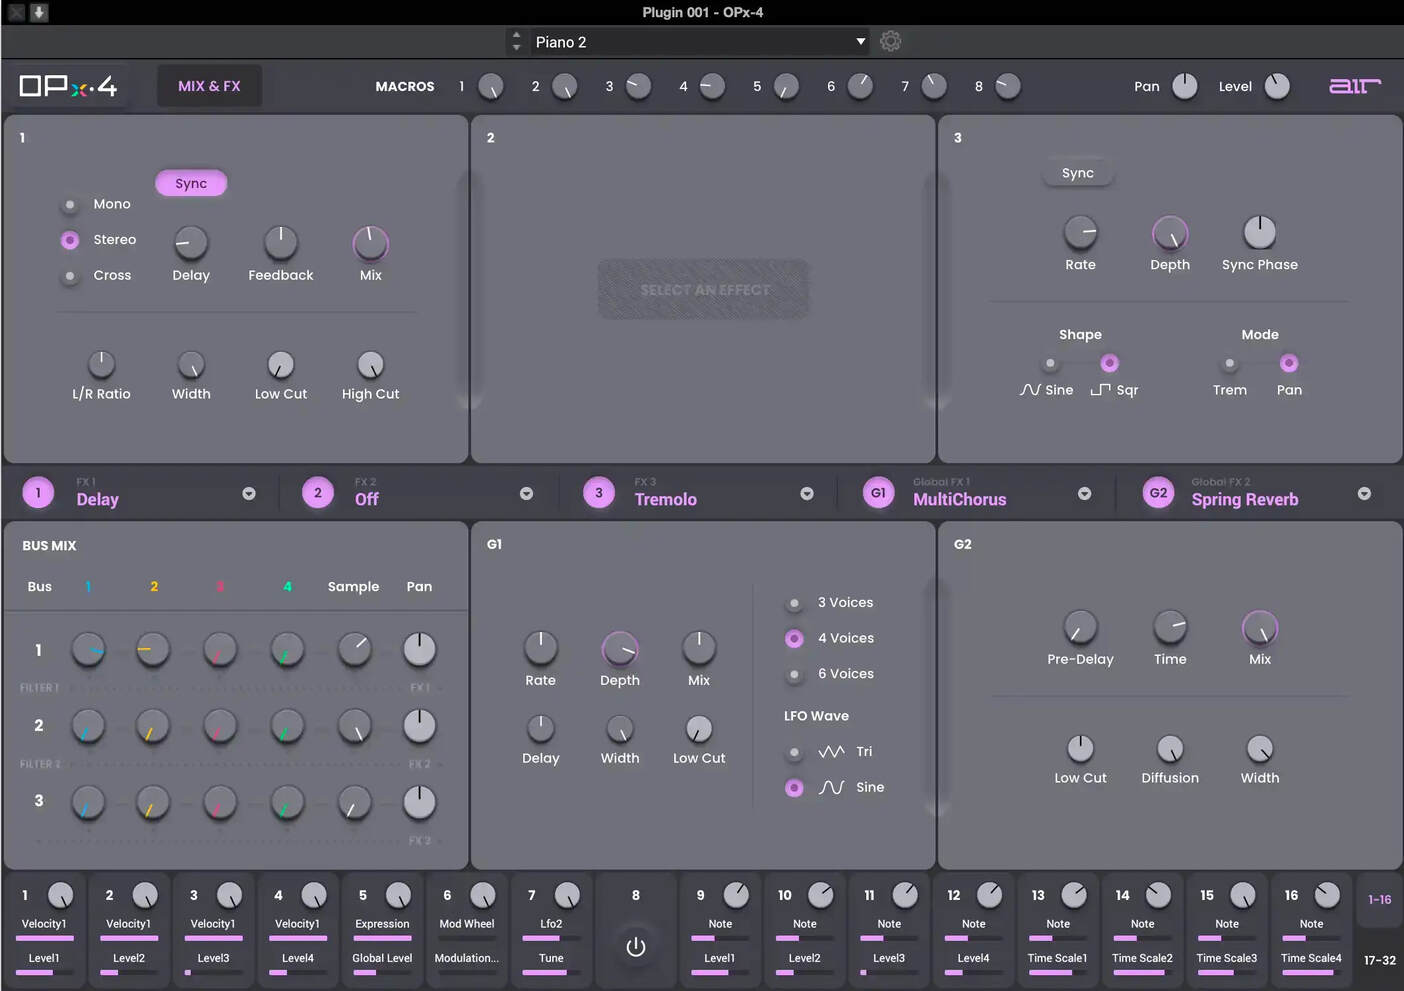Adjust the master Level knob
This screenshot has height=991, width=1404.
tap(1277, 86)
